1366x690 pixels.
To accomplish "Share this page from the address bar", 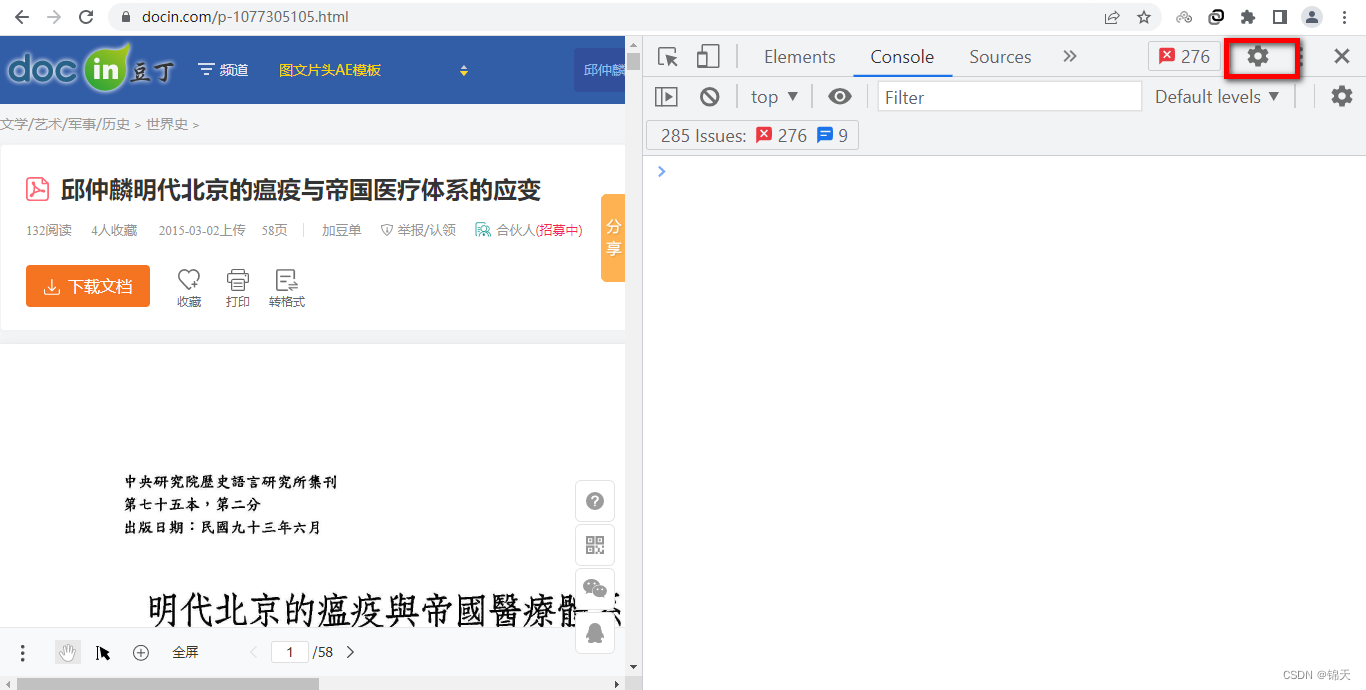I will pyautogui.click(x=1112, y=17).
